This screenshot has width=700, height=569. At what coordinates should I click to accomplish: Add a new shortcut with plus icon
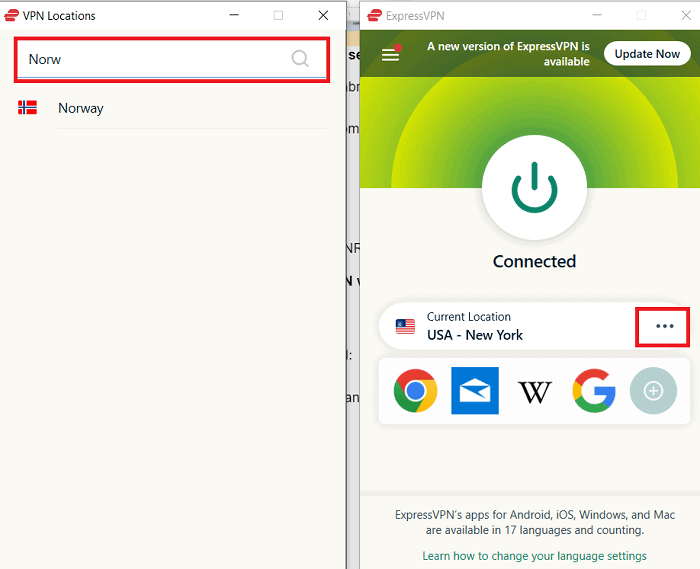[x=653, y=391]
